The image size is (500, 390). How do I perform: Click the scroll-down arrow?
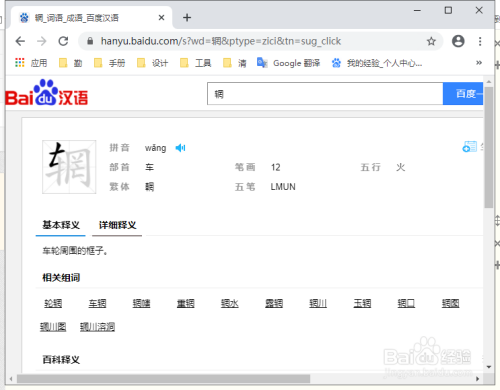489,367
